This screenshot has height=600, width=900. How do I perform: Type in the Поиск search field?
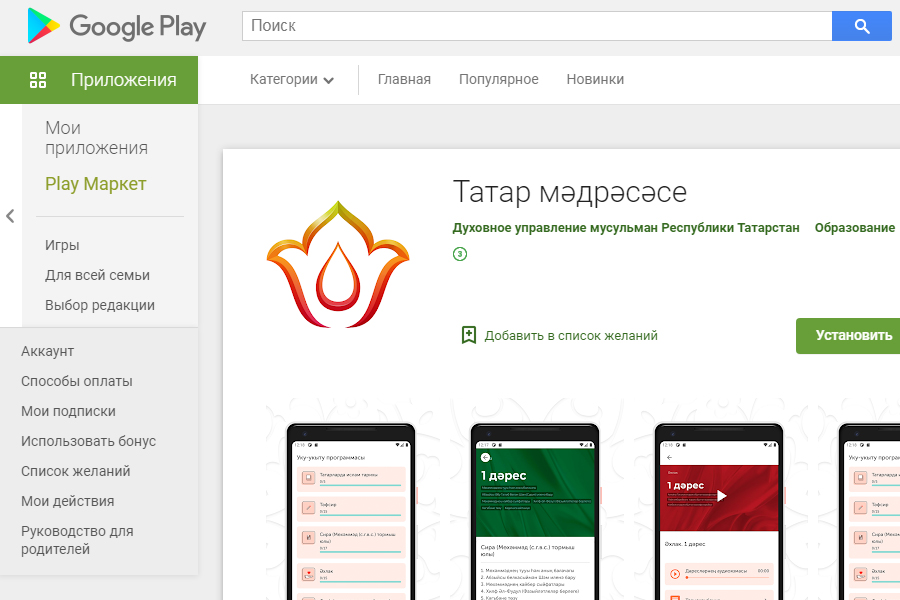(536, 26)
